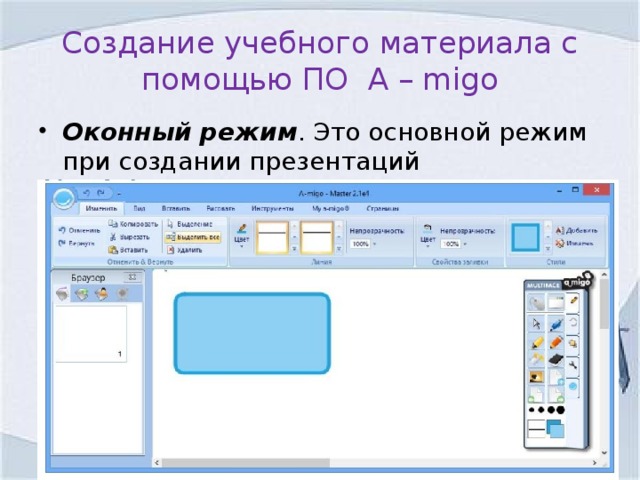This screenshot has height=480, width=640.
Task: Switch to the My a-migo ribbon tab
Action: (x=331, y=209)
